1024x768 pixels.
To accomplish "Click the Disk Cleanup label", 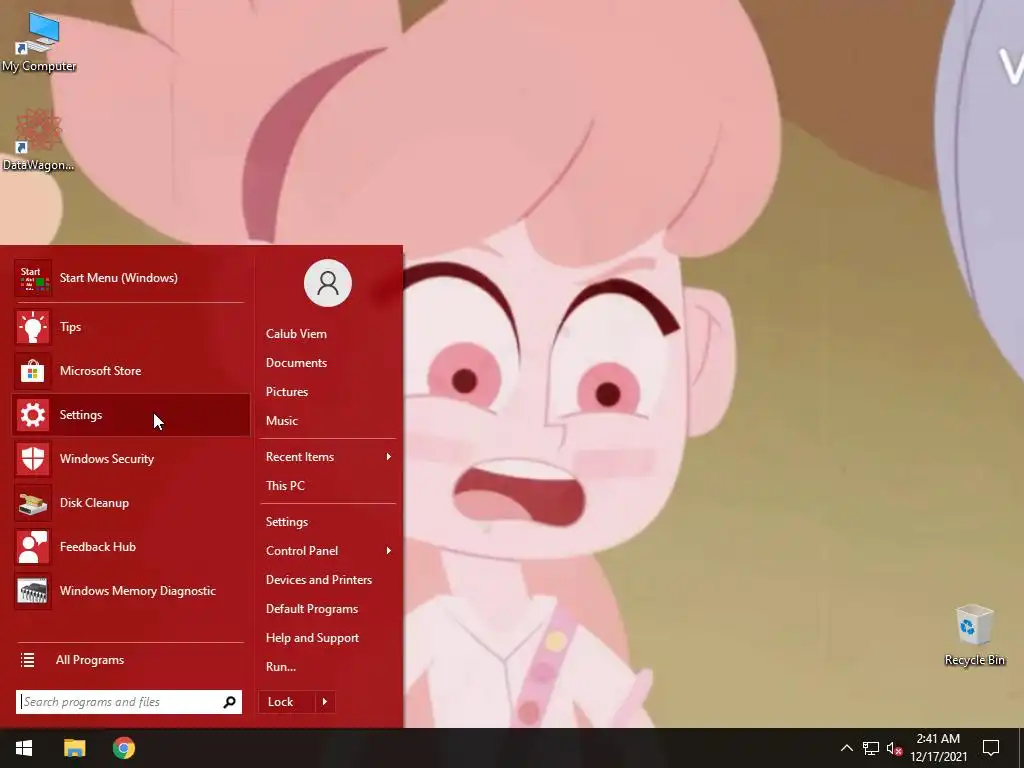I will [94, 503].
